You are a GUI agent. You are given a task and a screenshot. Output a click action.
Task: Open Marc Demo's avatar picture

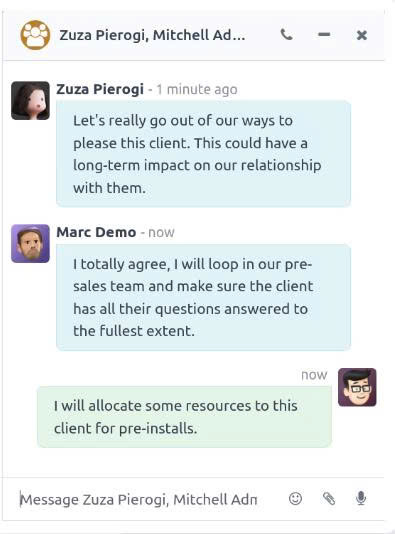pyautogui.click(x=30, y=244)
